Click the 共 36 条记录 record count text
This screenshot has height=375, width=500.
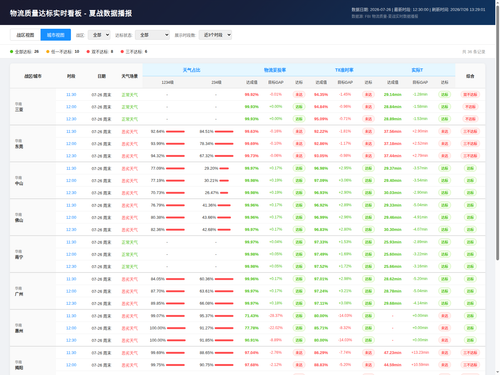click(473, 52)
